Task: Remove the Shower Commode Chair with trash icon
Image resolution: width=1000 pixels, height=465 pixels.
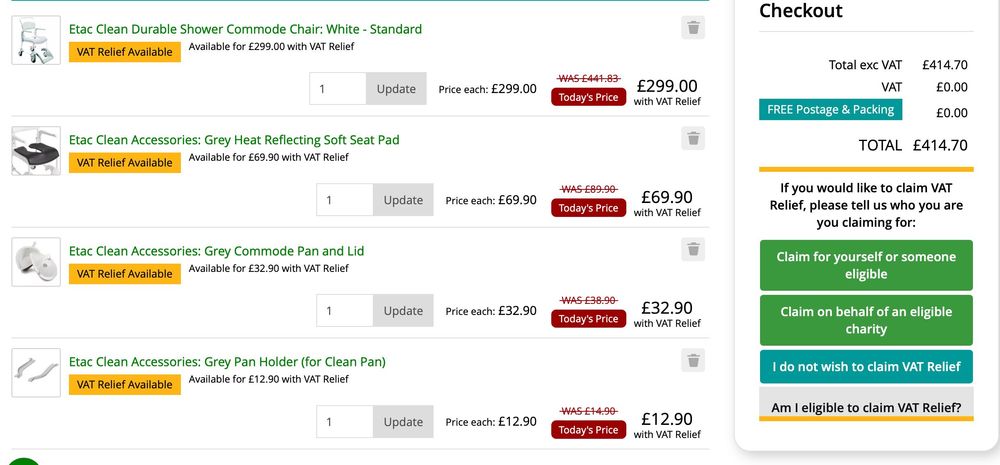Action: point(693,28)
